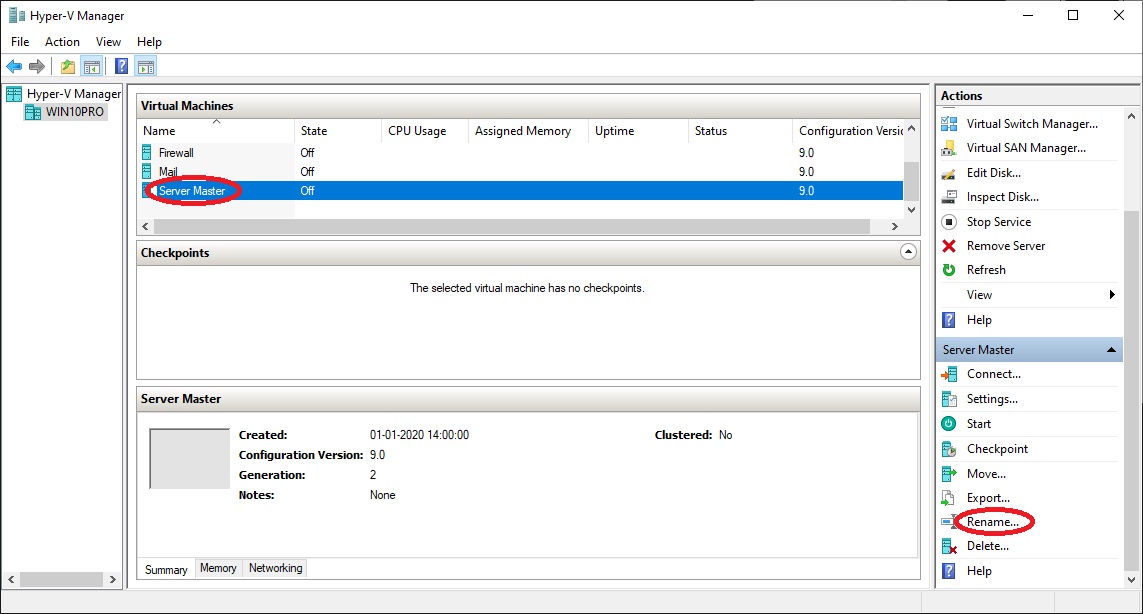Image resolution: width=1143 pixels, height=614 pixels.
Task: Click the Settings icon under Server Master
Action: click(x=949, y=399)
